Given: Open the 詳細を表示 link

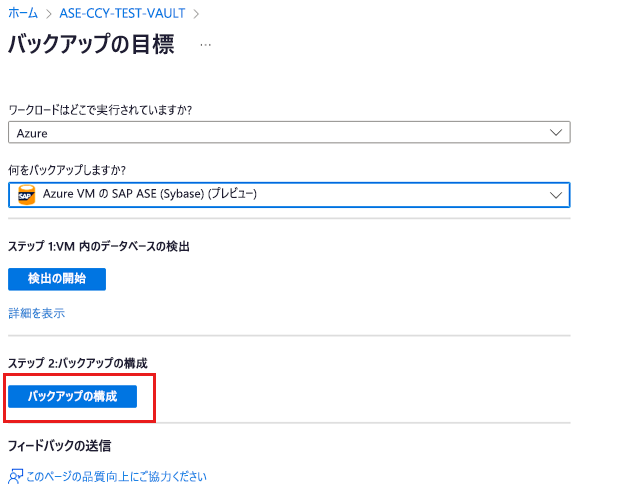Looking at the screenshot, I should point(37,313).
